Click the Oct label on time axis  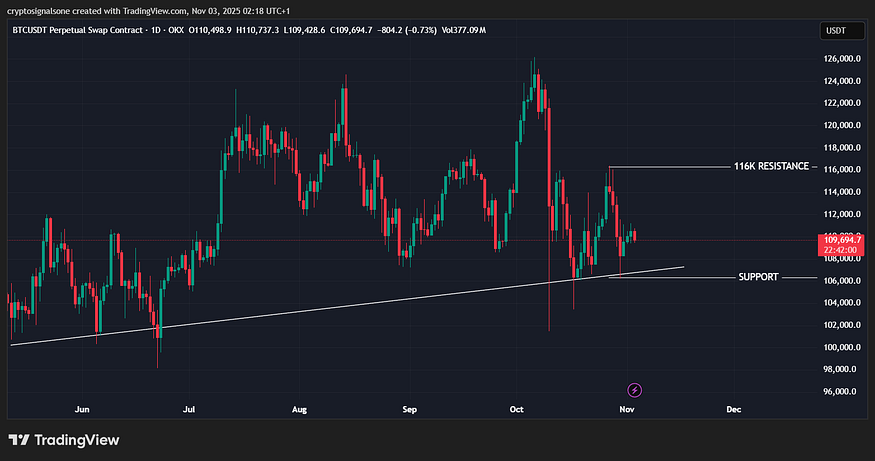tap(517, 410)
